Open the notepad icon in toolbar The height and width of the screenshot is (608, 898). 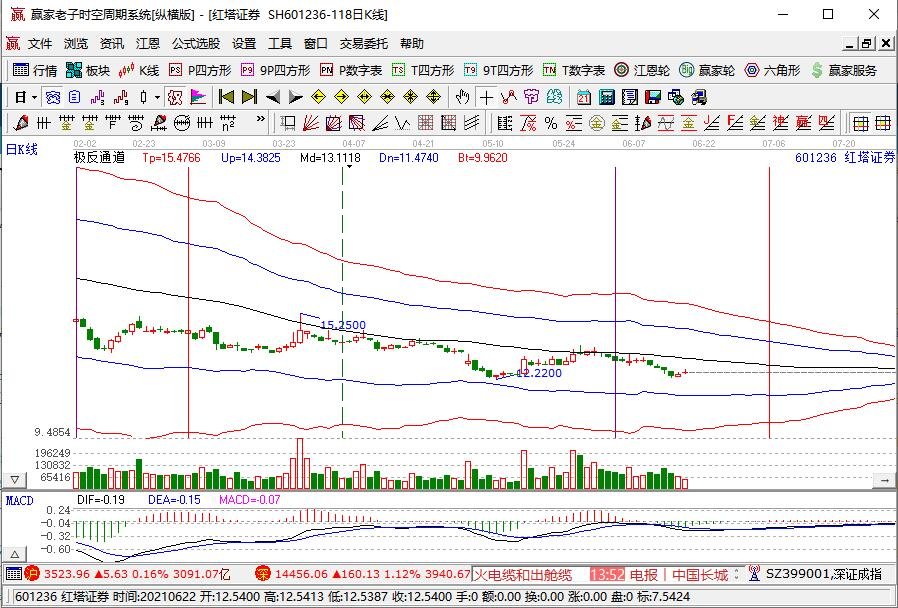[x=629, y=97]
